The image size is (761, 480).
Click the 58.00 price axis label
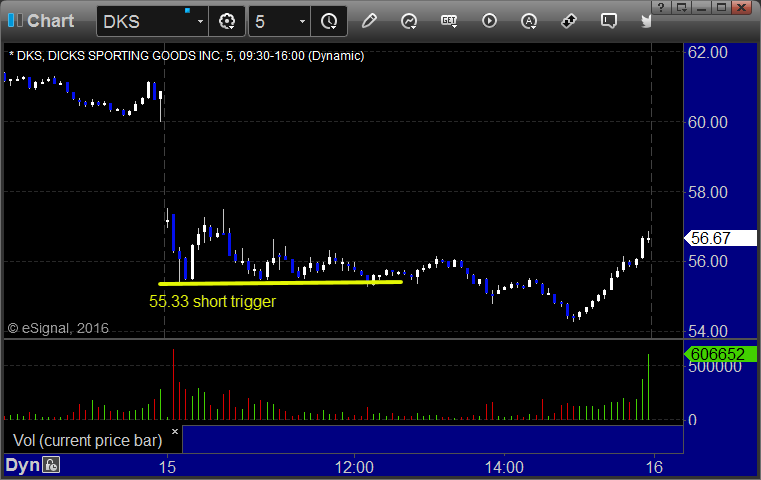click(x=708, y=192)
